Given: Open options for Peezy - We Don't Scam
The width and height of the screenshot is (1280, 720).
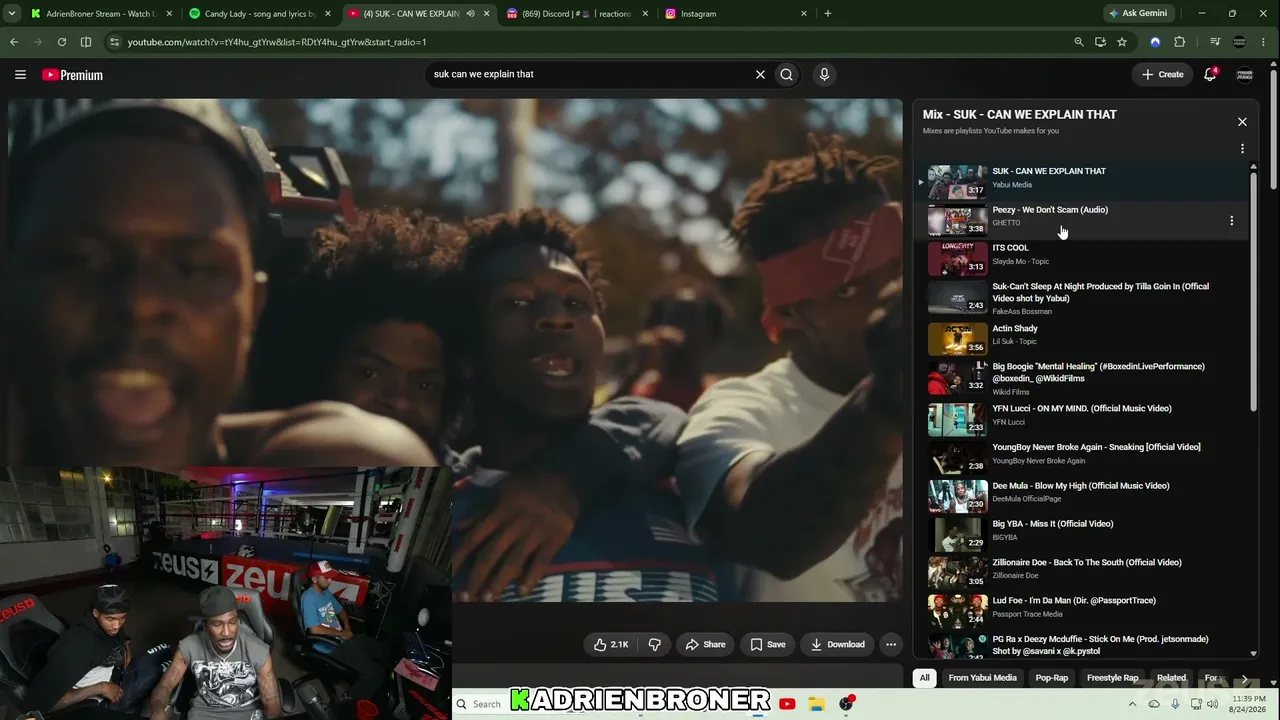Looking at the screenshot, I should coord(1231,221).
